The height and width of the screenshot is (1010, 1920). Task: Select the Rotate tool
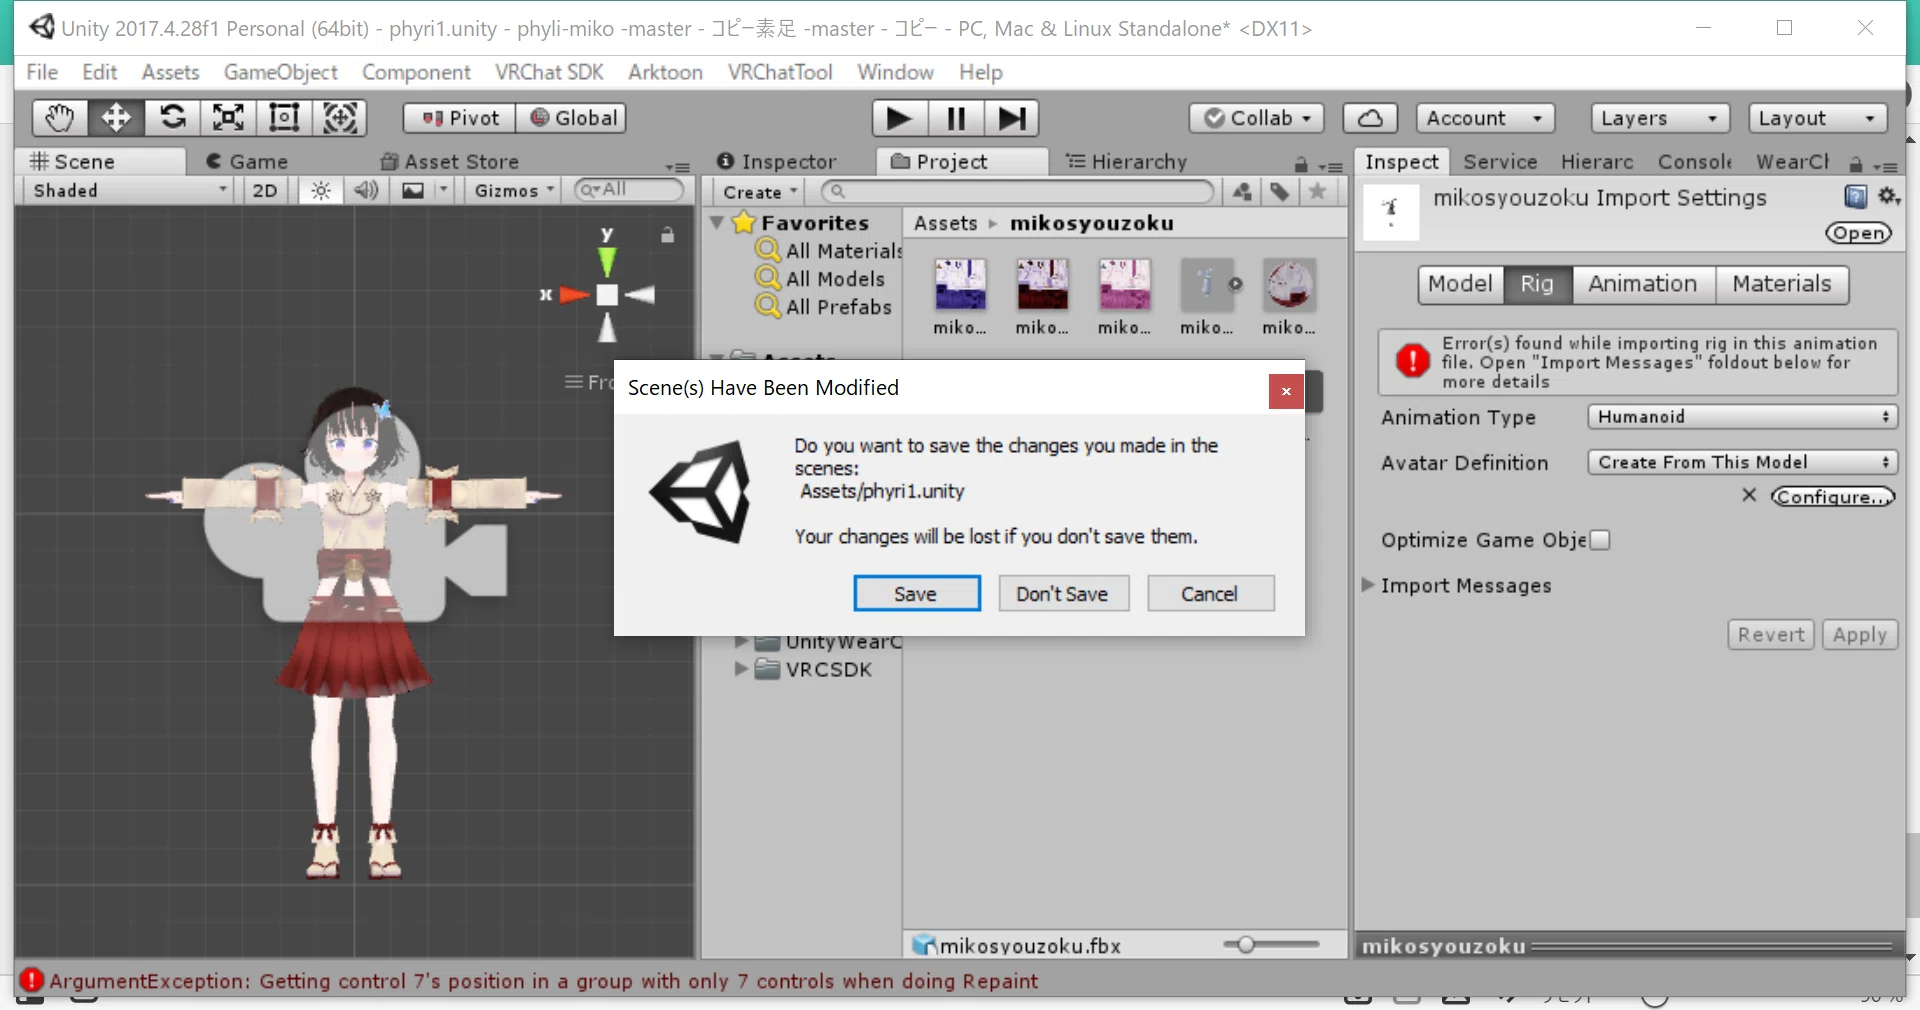click(172, 118)
